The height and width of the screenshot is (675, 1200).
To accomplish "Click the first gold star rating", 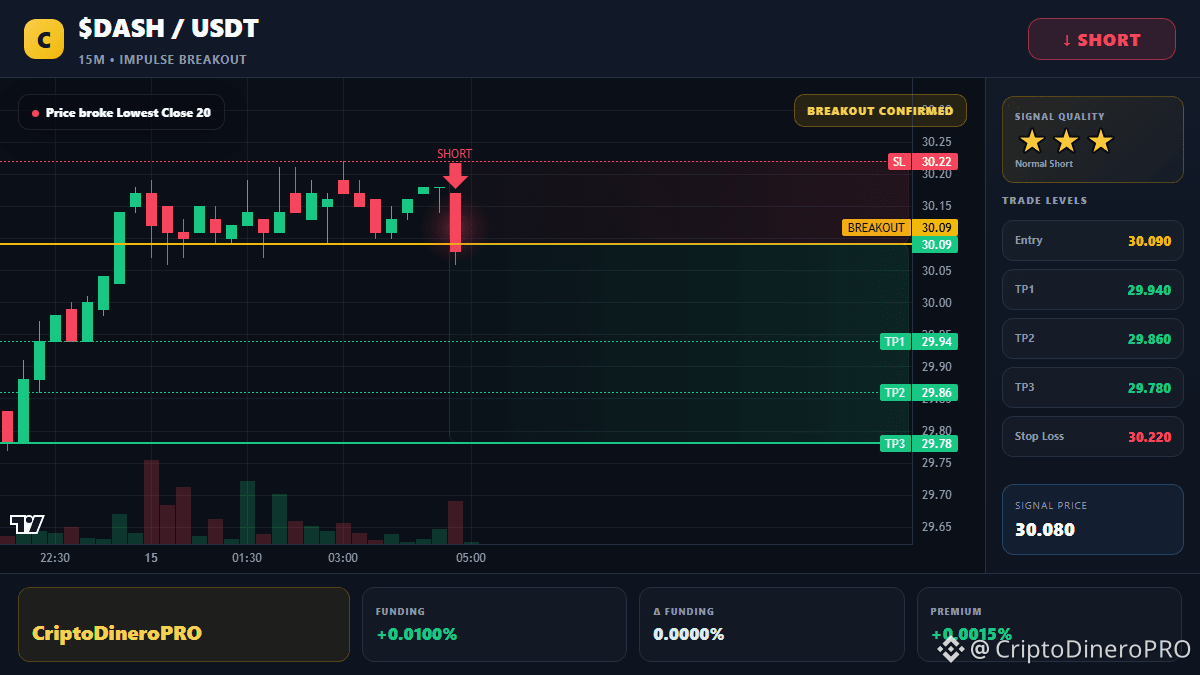I will 1031,141.
